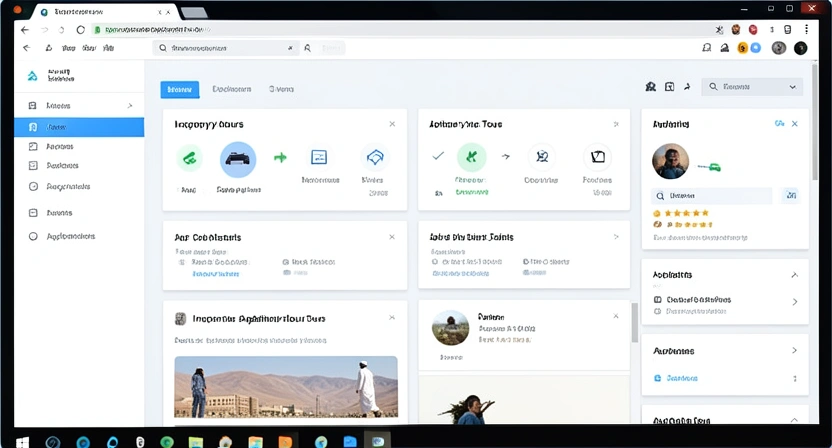Click the browser back arrow
The width and height of the screenshot is (832, 448).
coord(25,30)
